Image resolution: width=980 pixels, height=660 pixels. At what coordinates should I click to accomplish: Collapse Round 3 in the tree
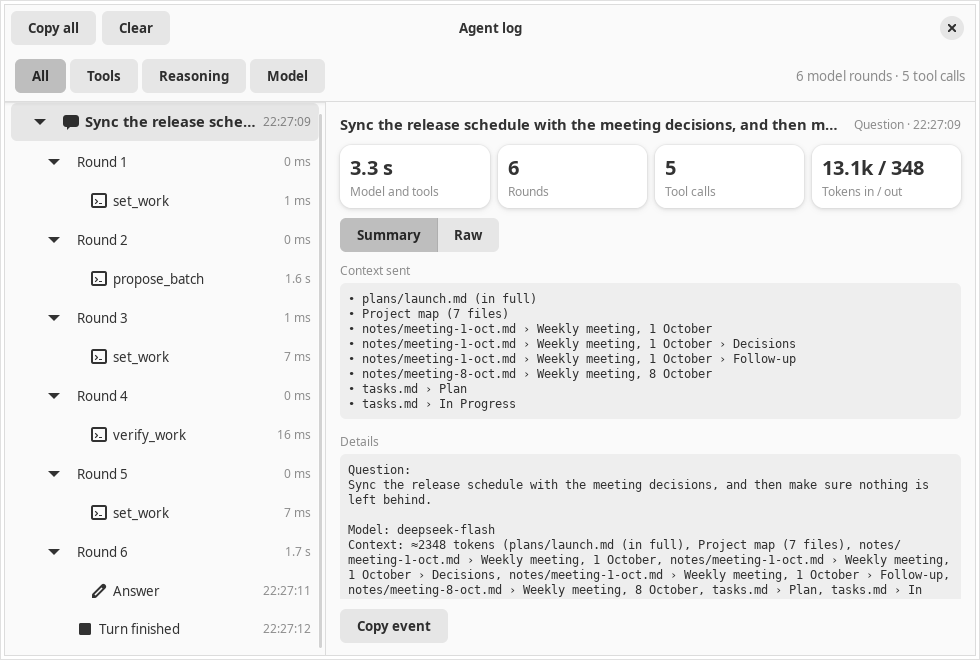[x=54, y=318]
